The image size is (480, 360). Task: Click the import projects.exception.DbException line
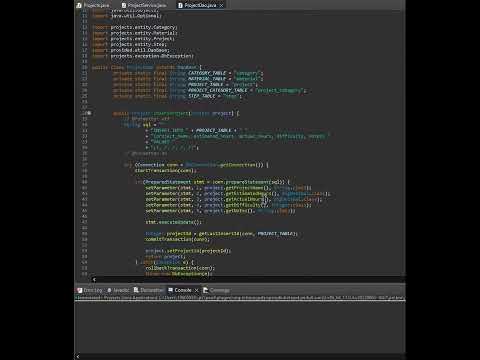click(143, 56)
